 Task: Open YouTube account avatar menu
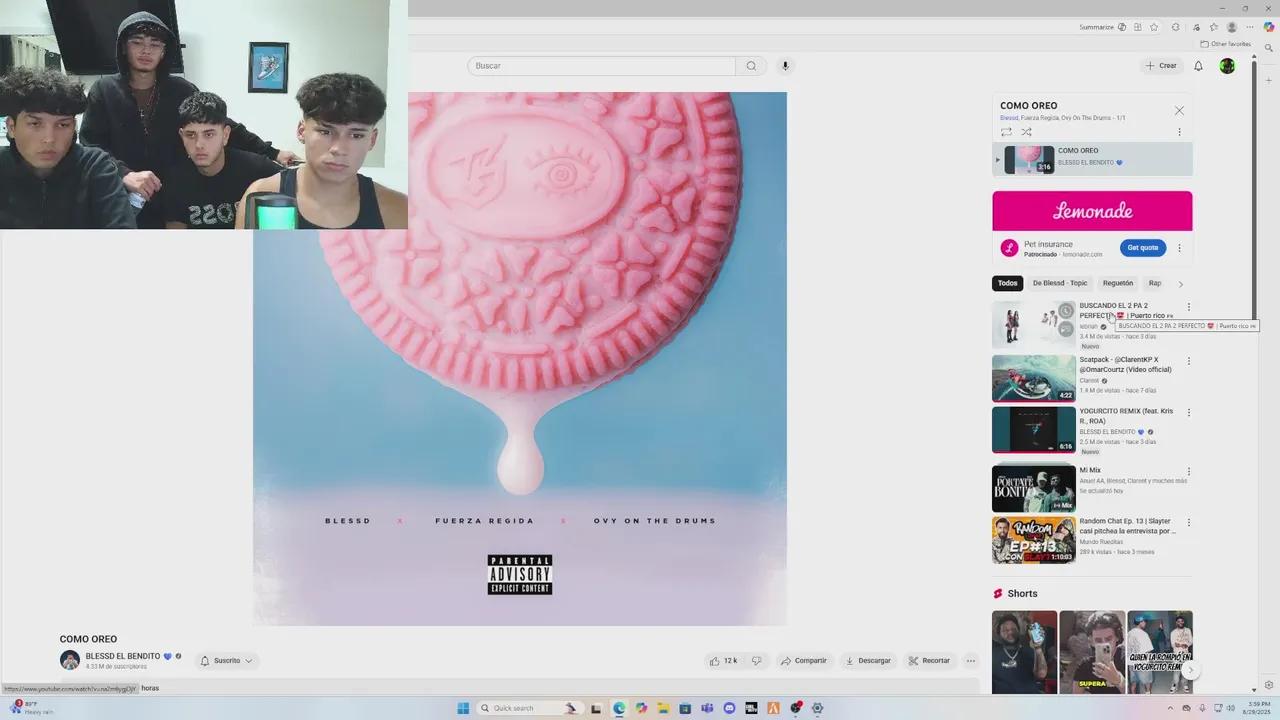pyautogui.click(x=1227, y=66)
